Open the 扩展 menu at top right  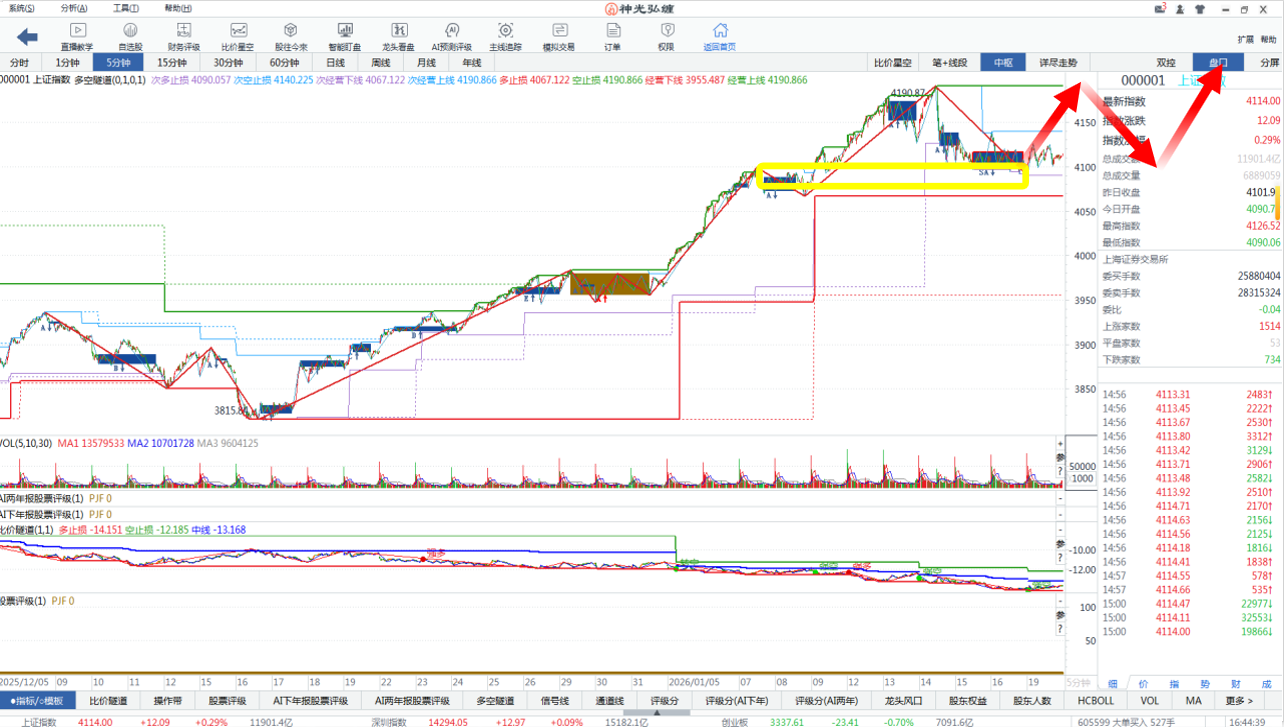[x=1245, y=40]
